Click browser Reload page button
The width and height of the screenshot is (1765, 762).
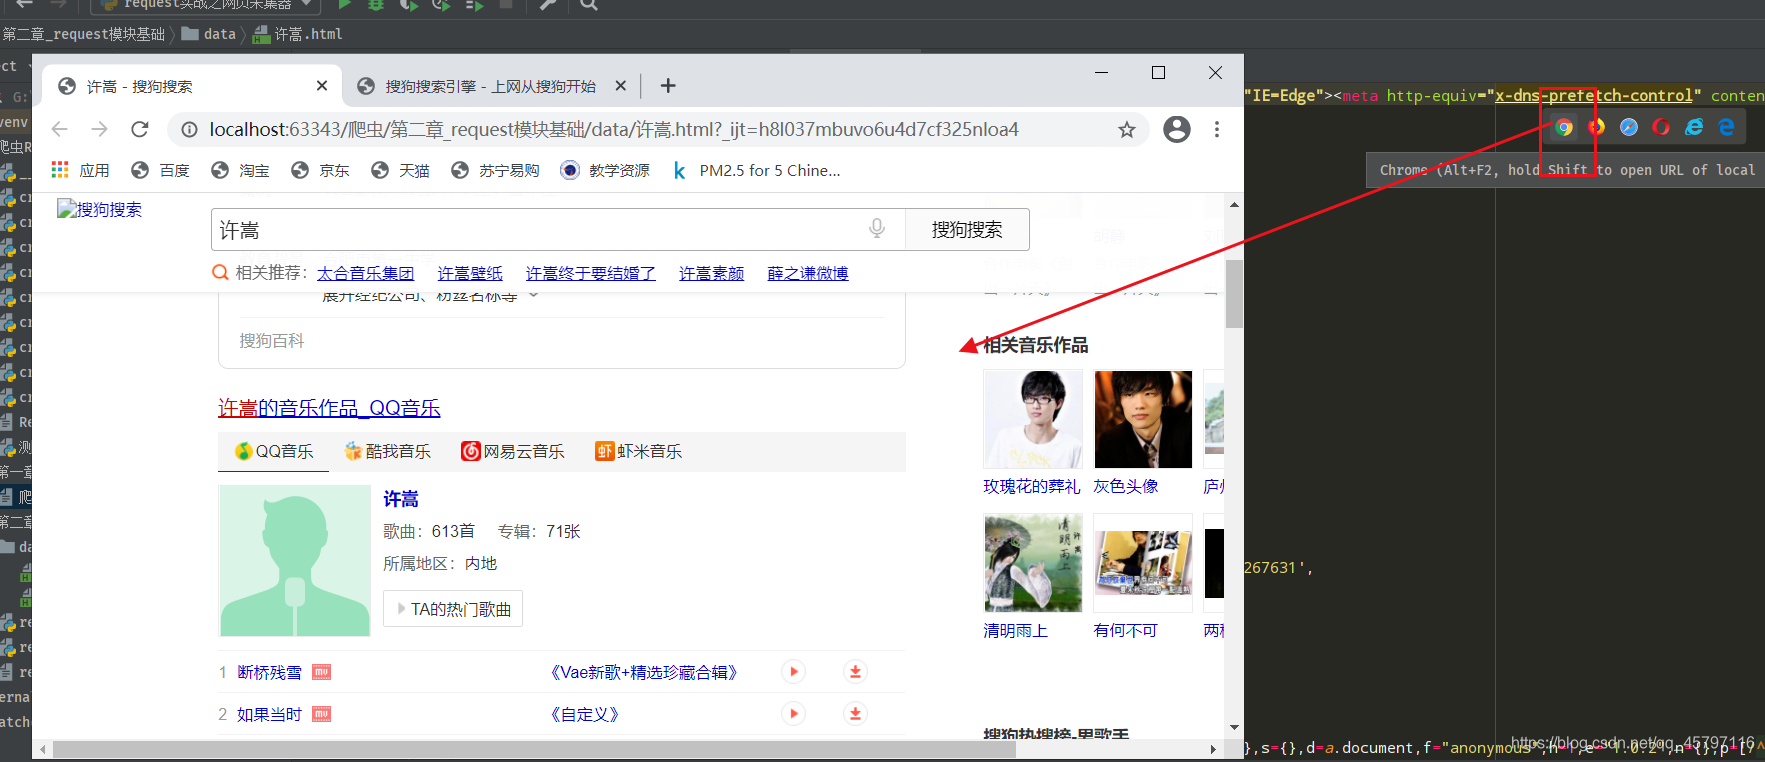click(x=140, y=129)
